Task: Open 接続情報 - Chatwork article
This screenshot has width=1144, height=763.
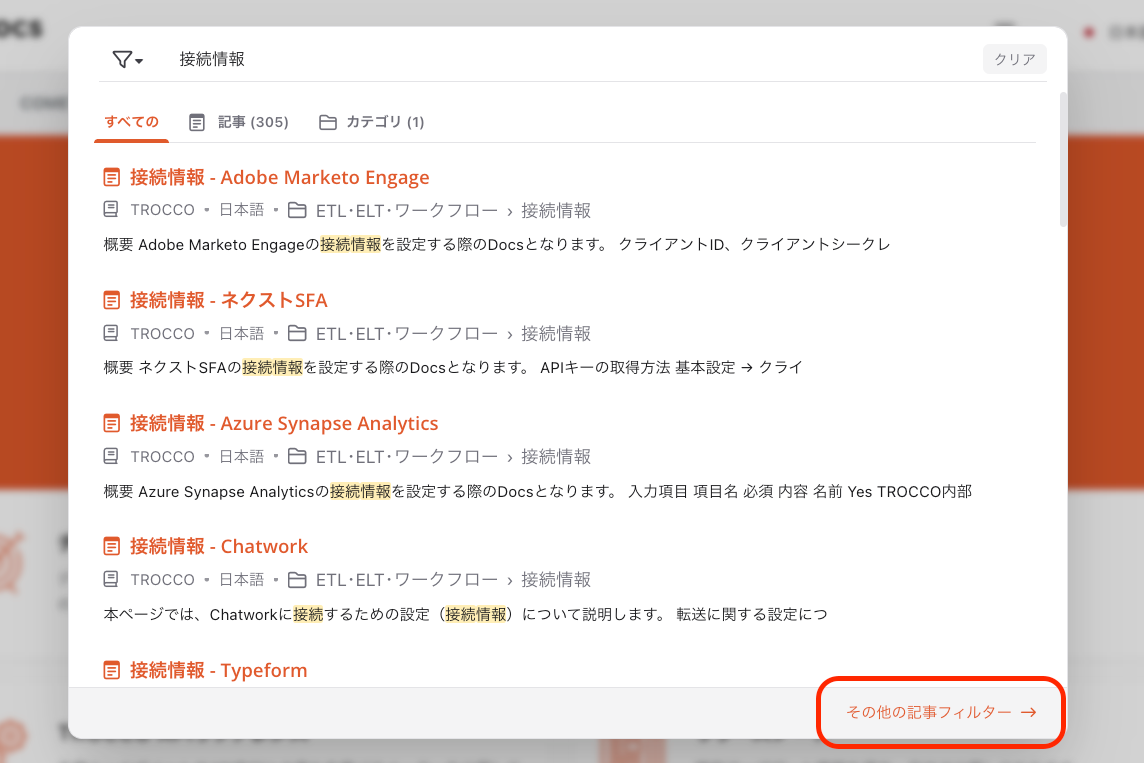Action: (x=219, y=547)
